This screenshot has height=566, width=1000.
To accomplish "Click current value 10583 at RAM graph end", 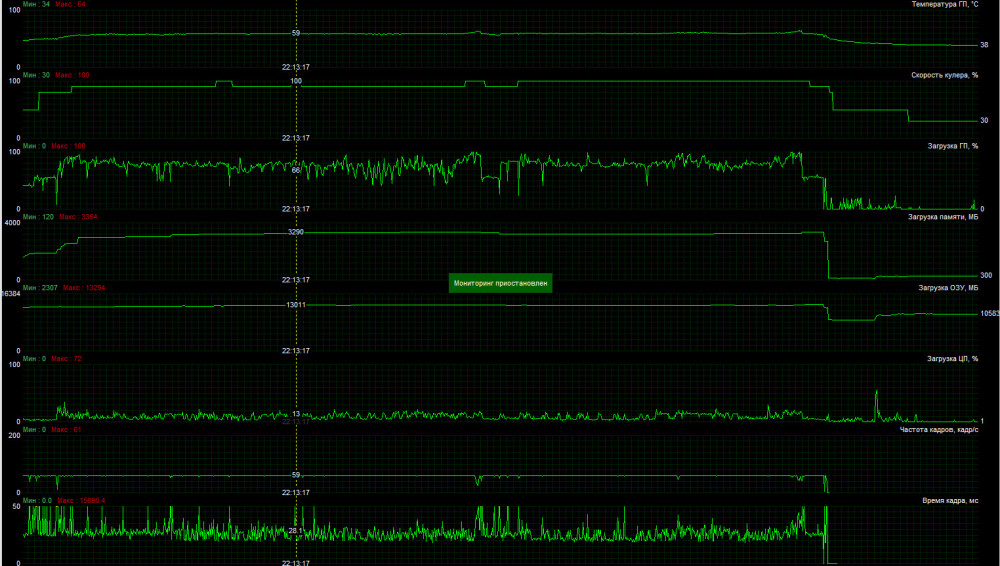I will 990,313.
